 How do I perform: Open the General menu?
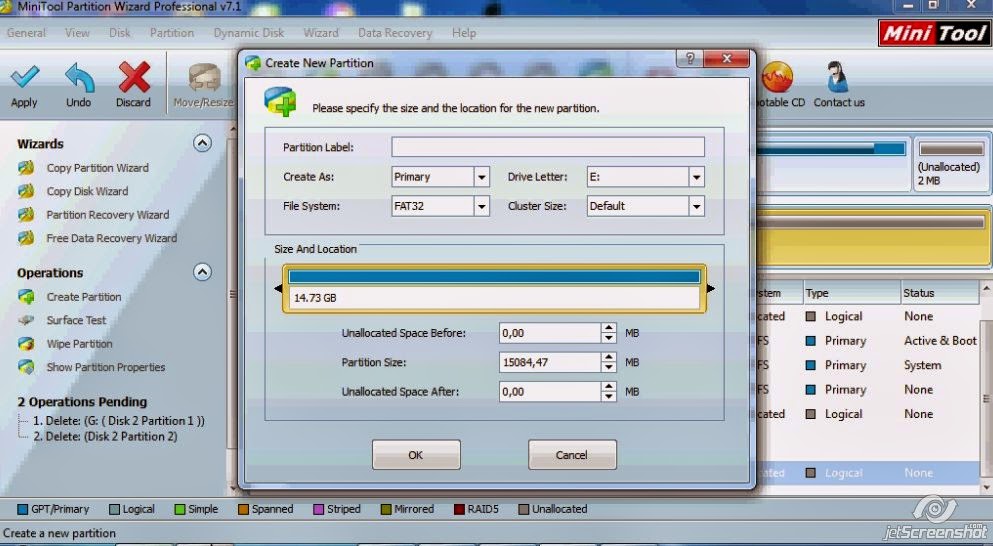[x=26, y=33]
